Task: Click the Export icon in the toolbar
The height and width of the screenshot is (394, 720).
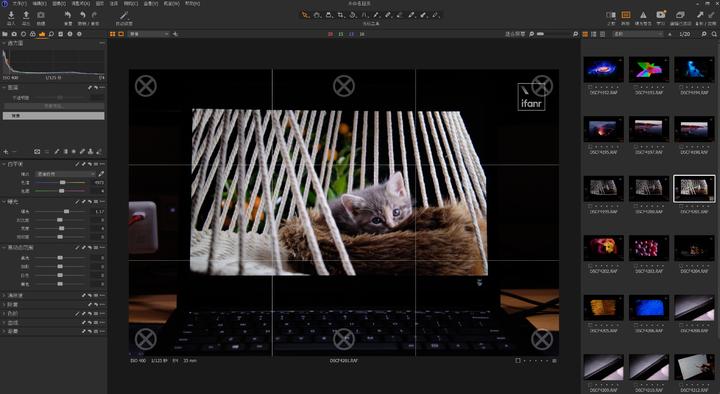Action: pos(26,15)
